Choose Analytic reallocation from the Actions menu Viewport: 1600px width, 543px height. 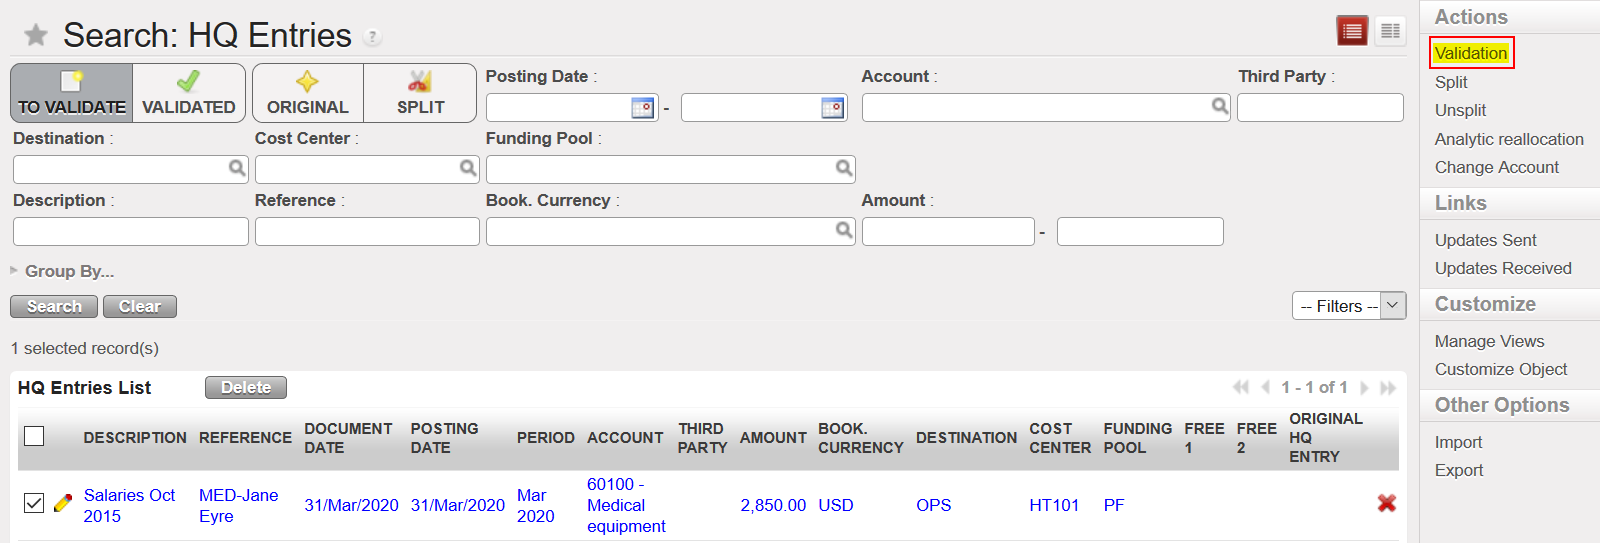1508,139
